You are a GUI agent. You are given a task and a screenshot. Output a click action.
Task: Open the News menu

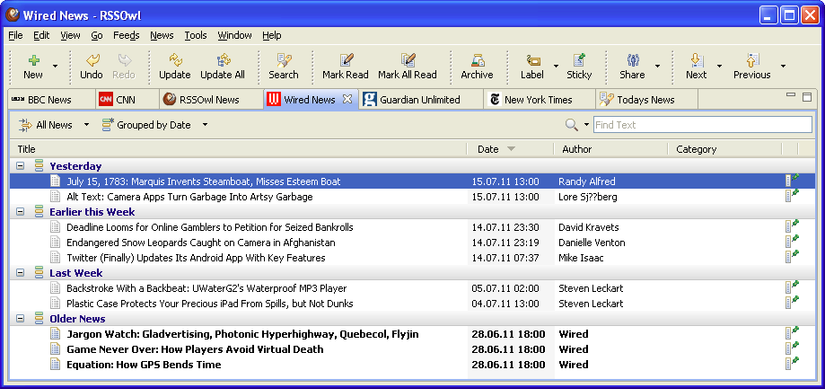click(x=162, y=36)
